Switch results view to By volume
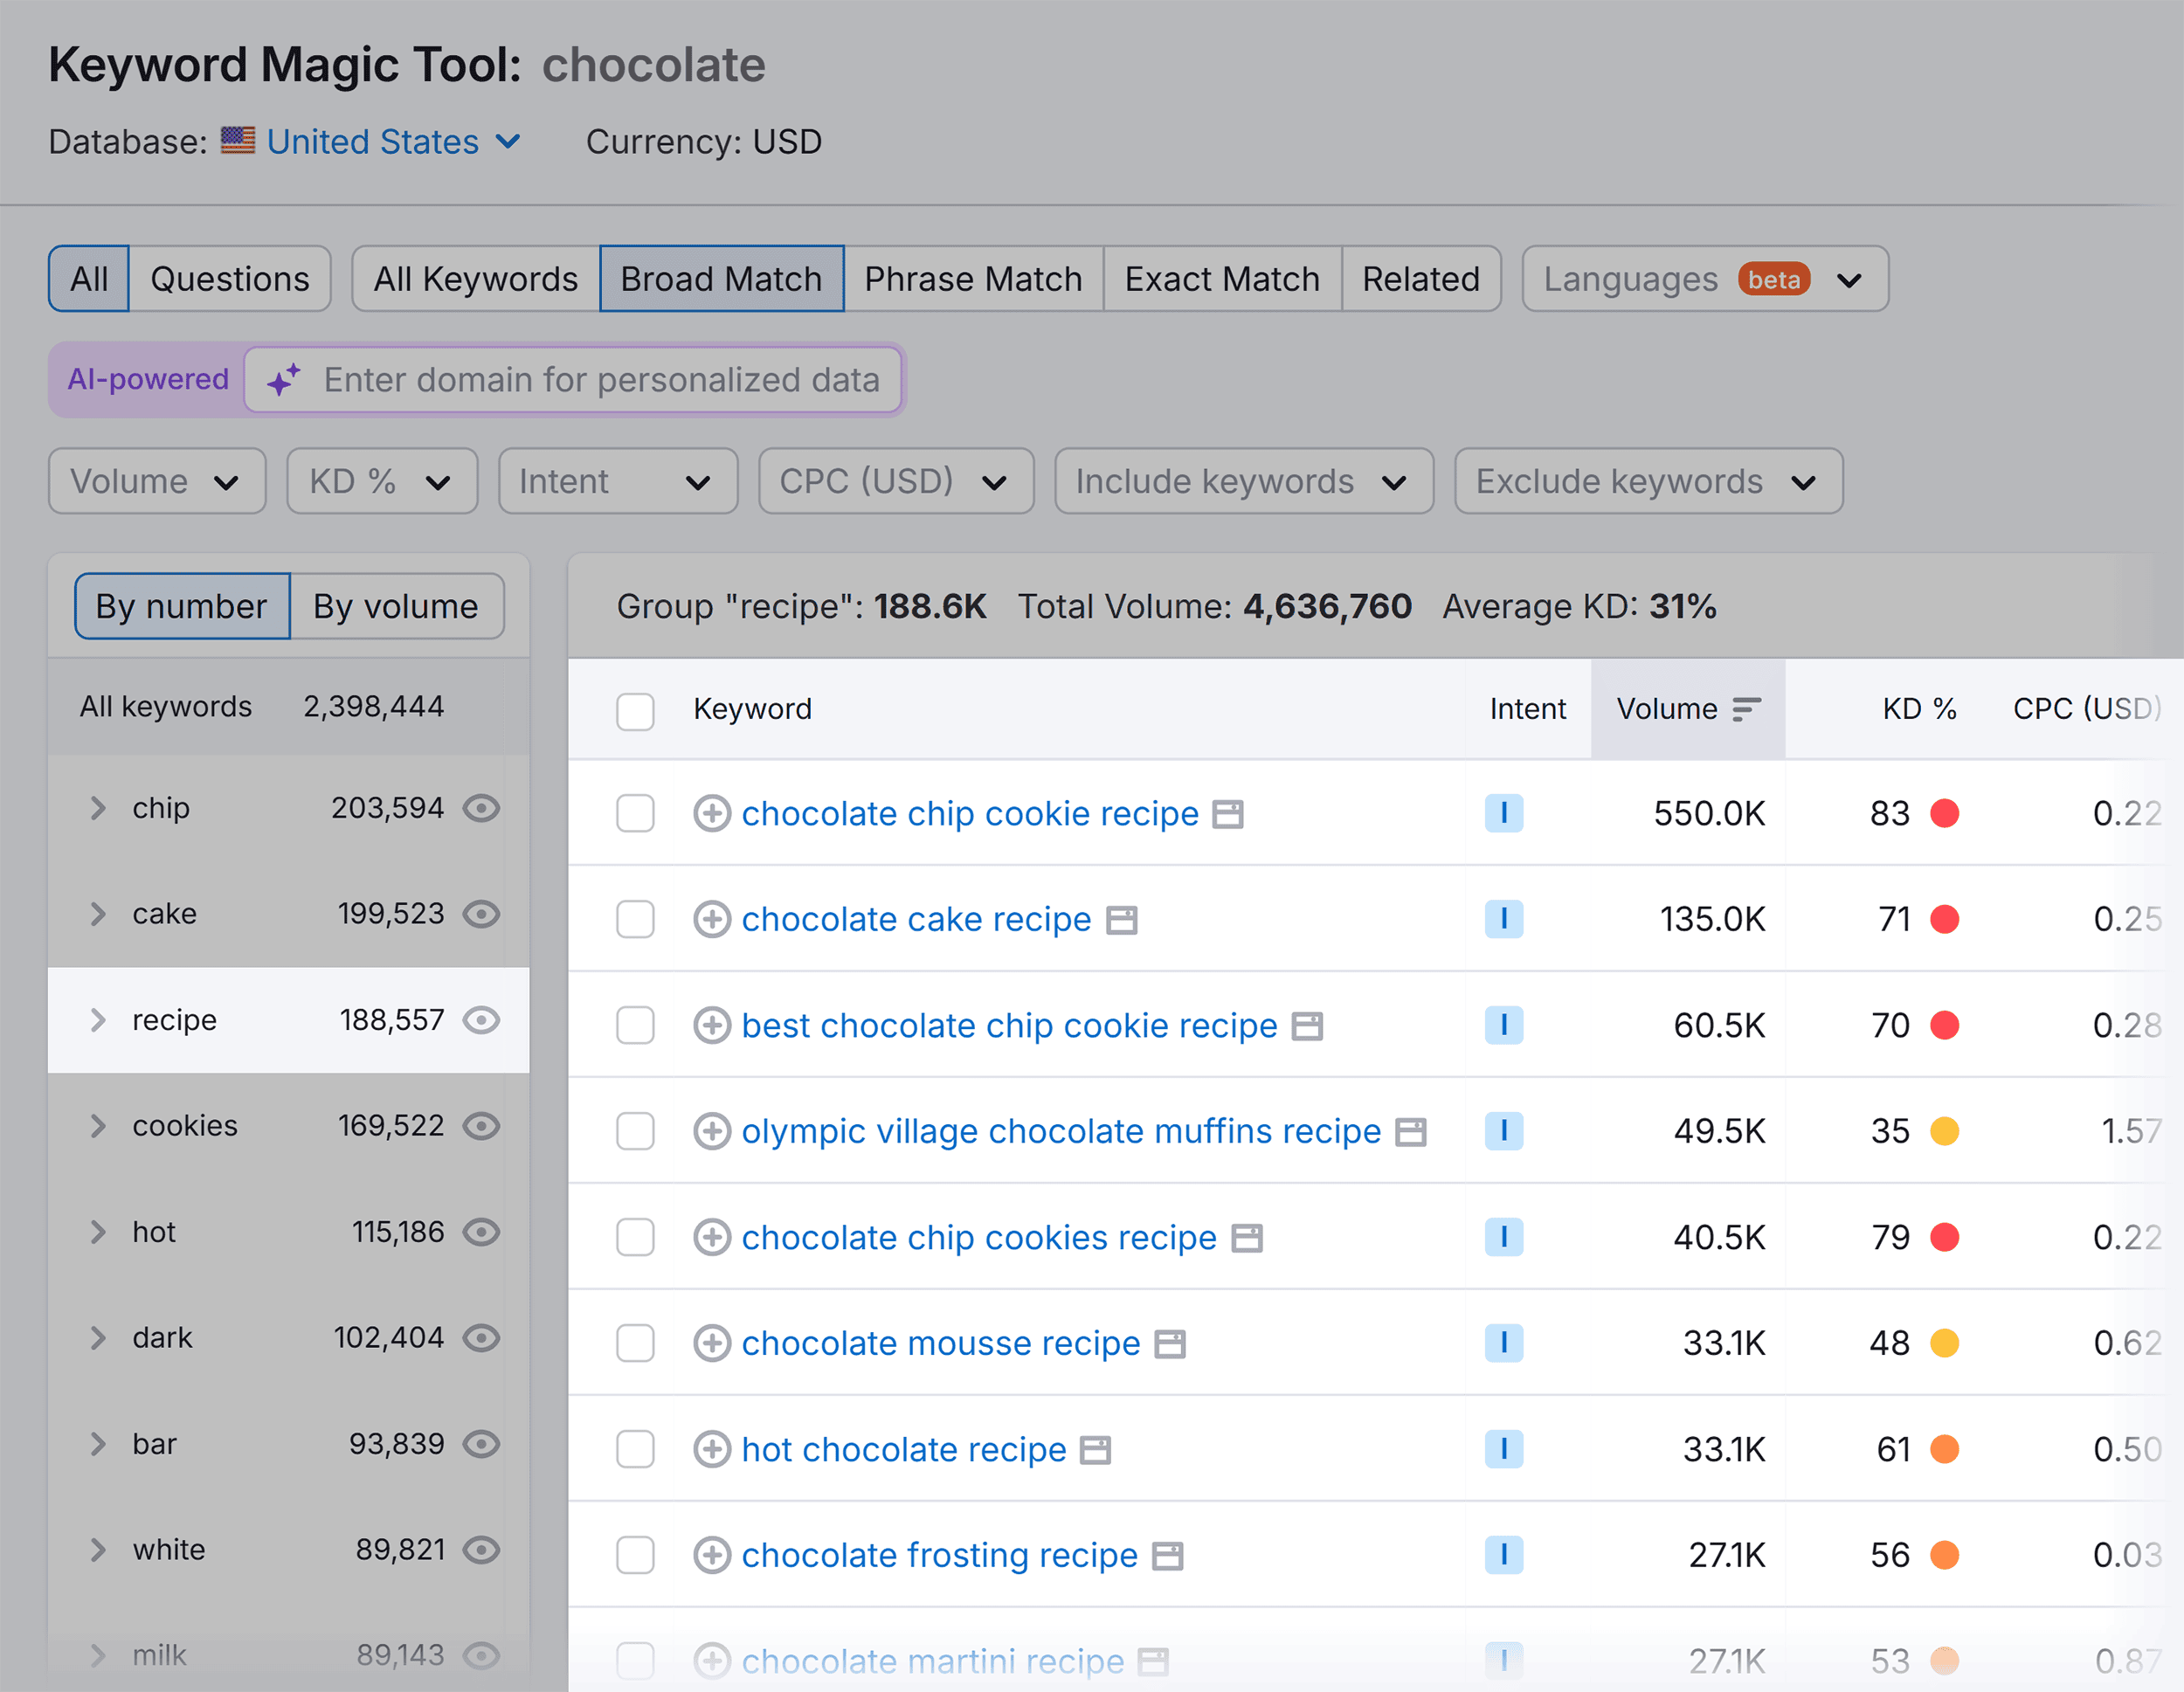This screenshot has width=2184, height=1692. pos(393,604)
